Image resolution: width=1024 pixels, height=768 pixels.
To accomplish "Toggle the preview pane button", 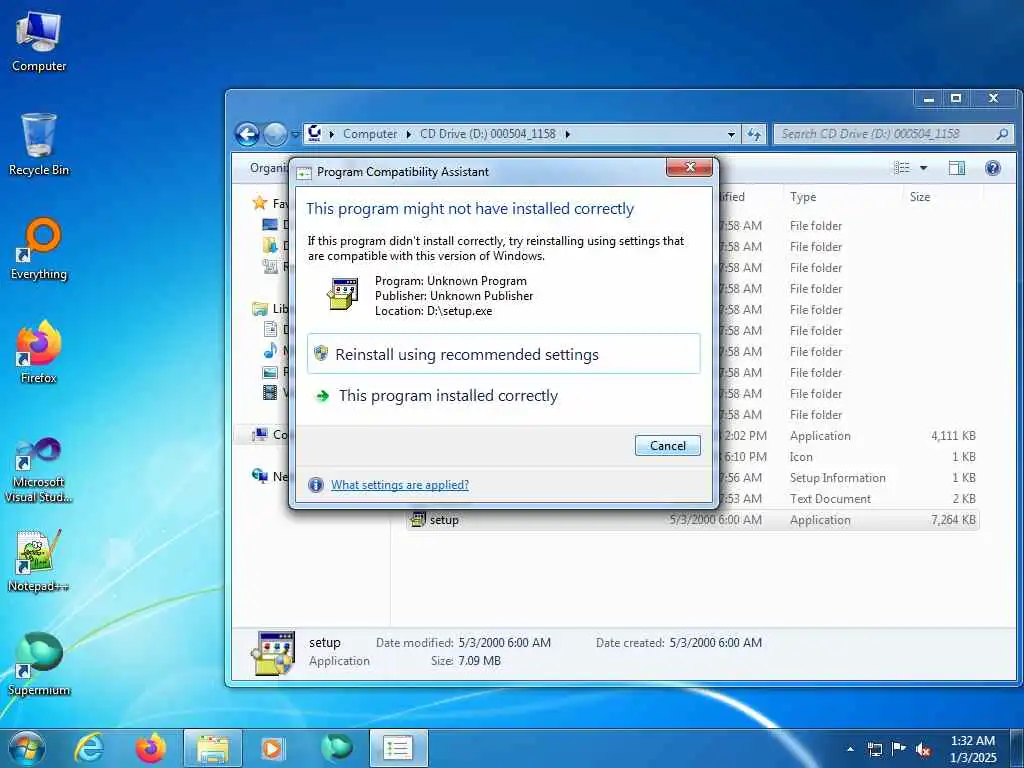I will 956,168.
